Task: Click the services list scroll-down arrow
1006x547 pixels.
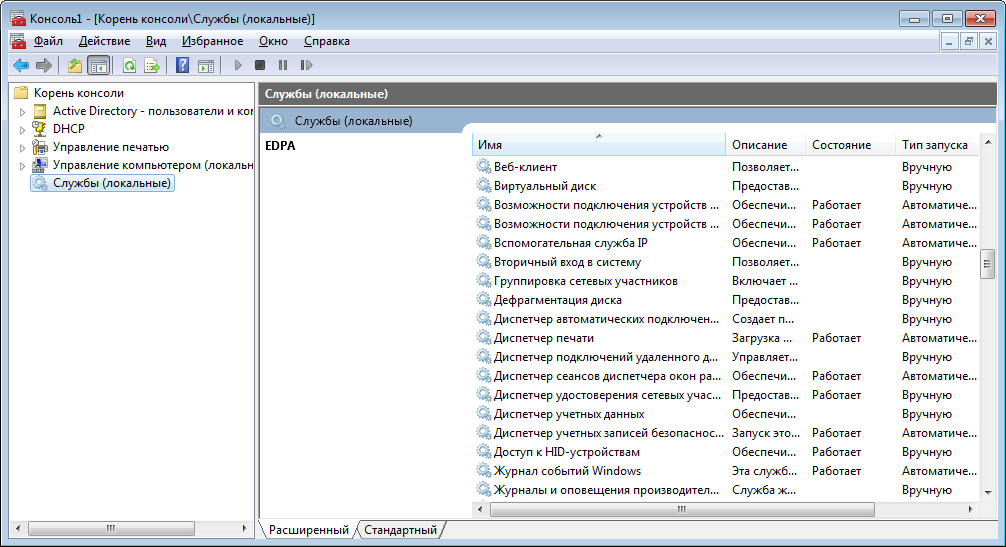Action: (x=987, y=492)
